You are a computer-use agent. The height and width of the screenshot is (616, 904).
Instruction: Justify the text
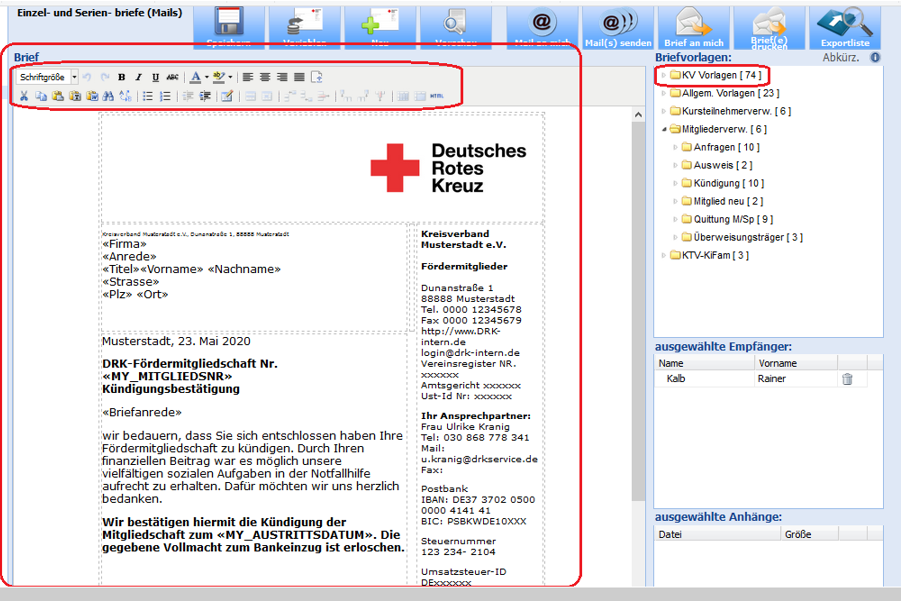[299, 77]
